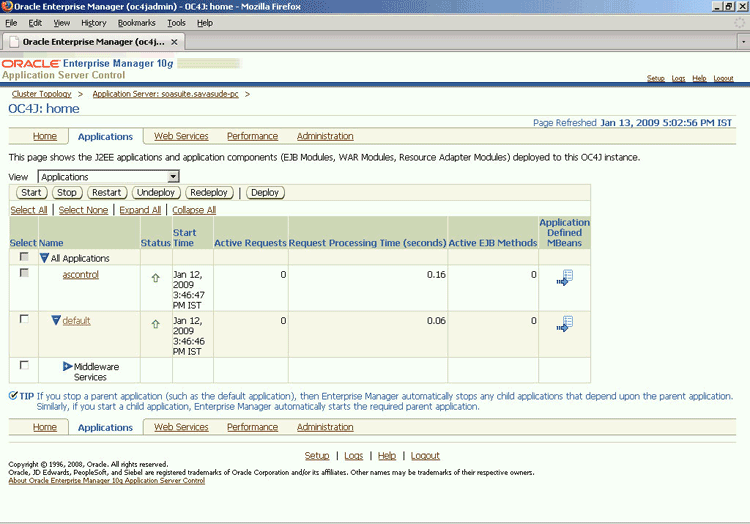Click the TIP checkmark icon
Image resolution: width=750 pixels, height=524 pixels.
[x=13, y=395]
